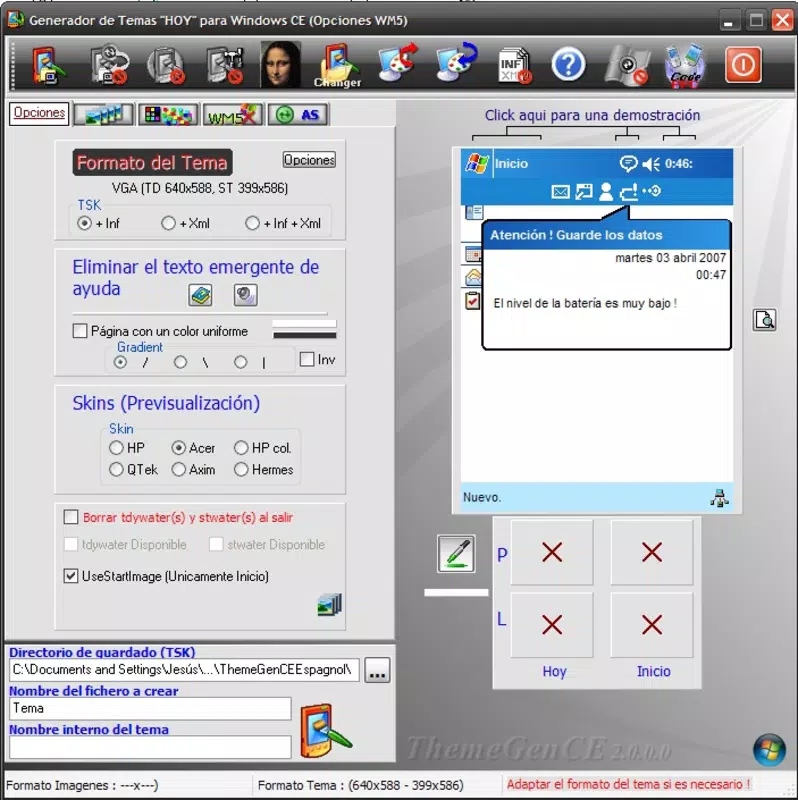Click the disabled webcam toolbar icon
798x800 pixels.
tap(627, 65)
